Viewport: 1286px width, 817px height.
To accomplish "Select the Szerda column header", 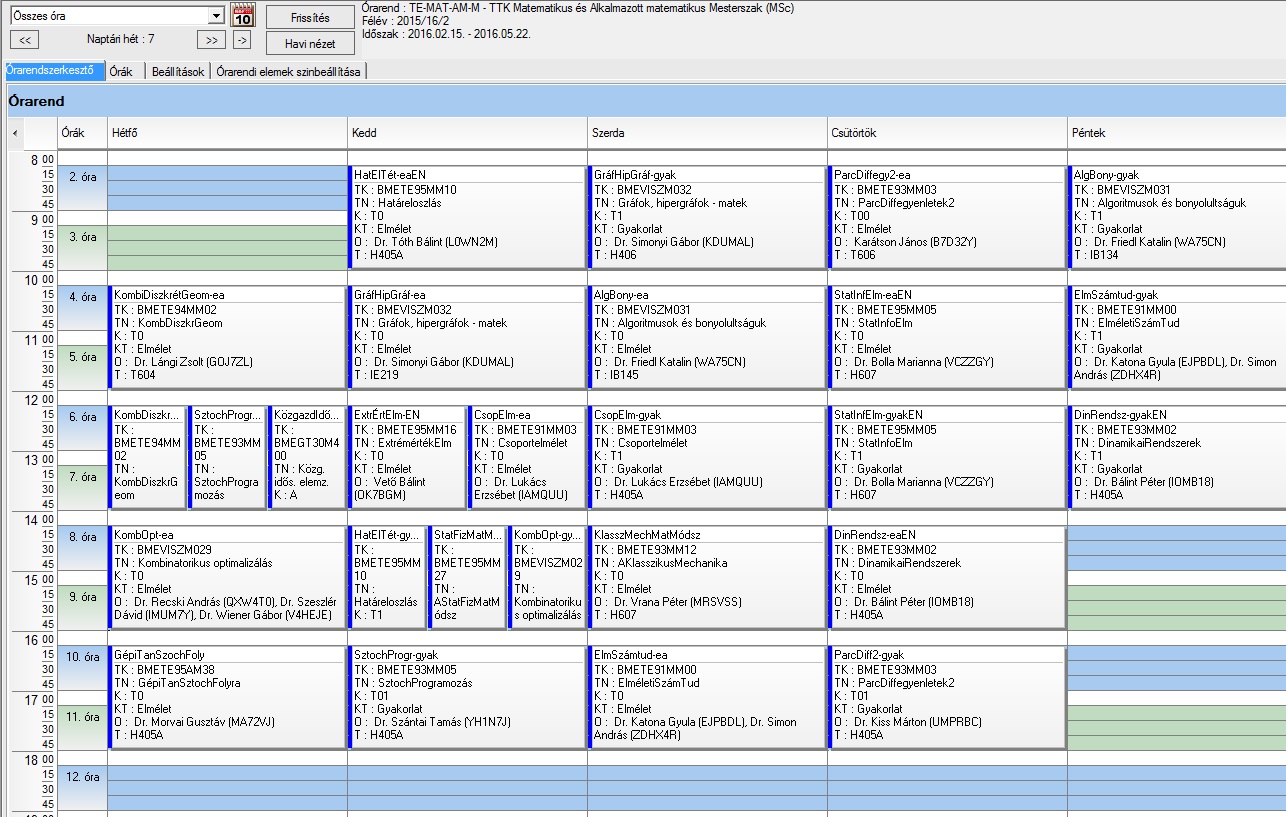I will pos(707,133).
